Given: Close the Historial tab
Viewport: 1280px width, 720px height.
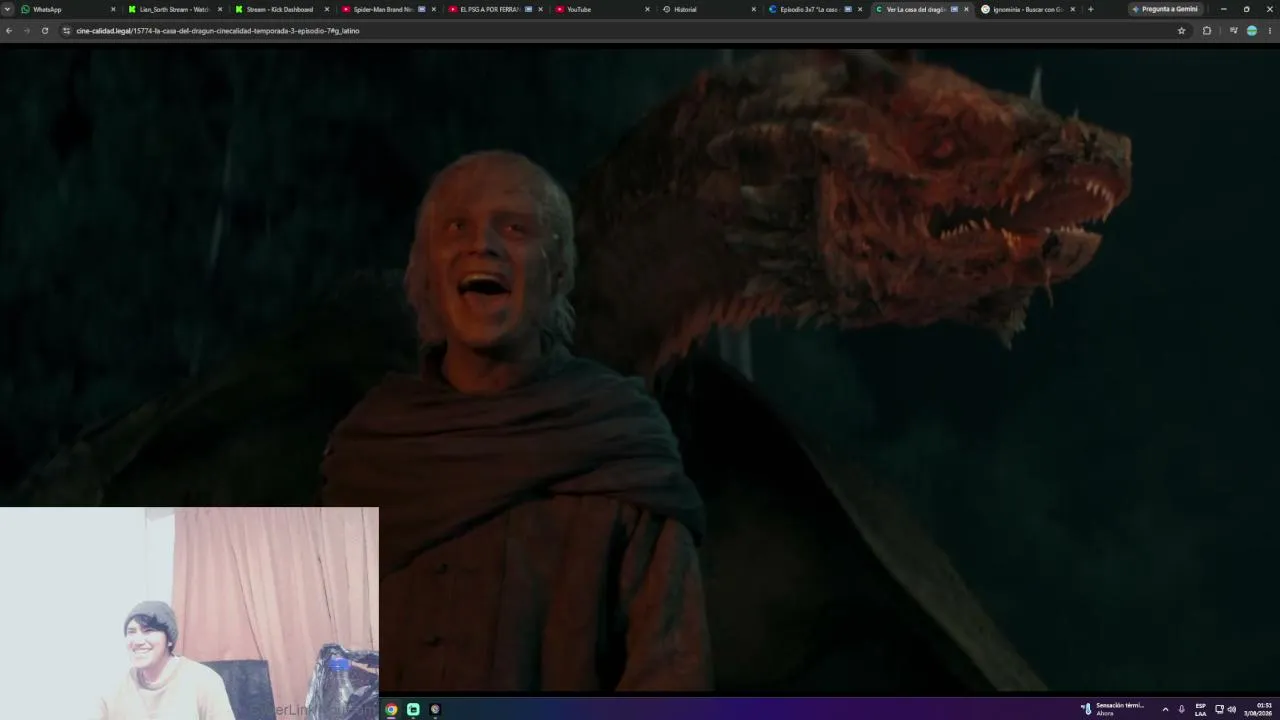Looking at the screenshot, I should (x=754, y=9).
